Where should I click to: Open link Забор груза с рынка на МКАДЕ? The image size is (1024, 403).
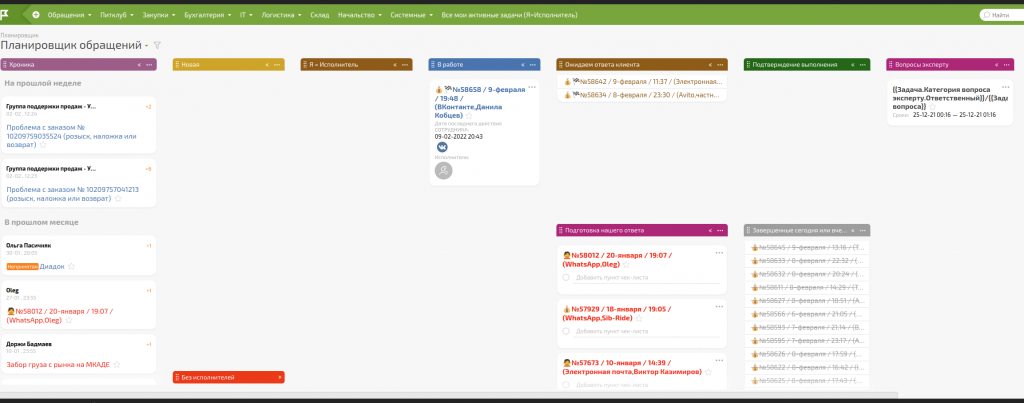pos(58,363)
